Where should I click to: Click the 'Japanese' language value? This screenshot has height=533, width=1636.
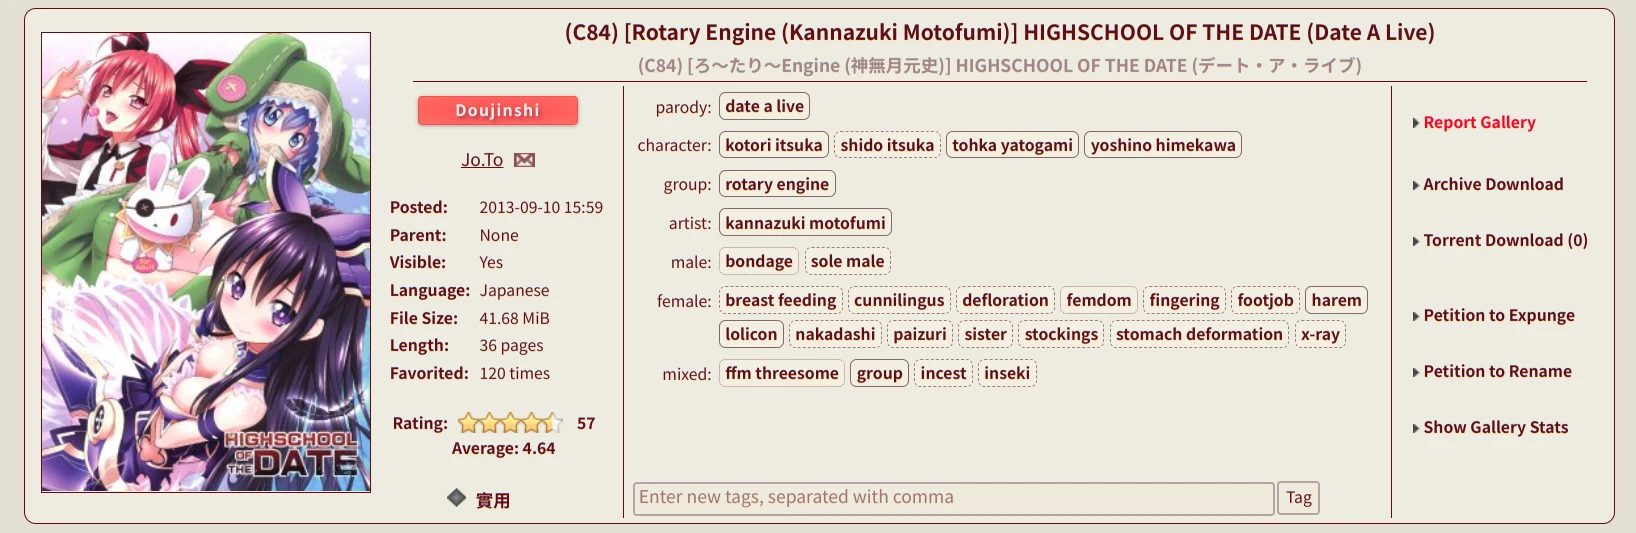click(514, 290)
